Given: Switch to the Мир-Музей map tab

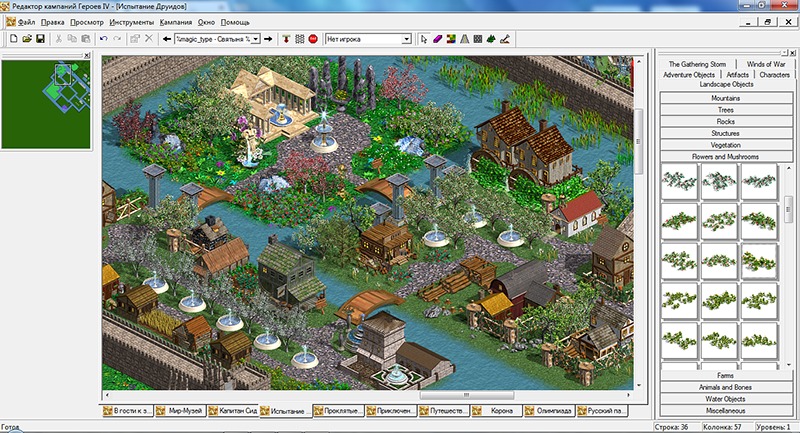Looking at the screenshot, I should 180,411.
